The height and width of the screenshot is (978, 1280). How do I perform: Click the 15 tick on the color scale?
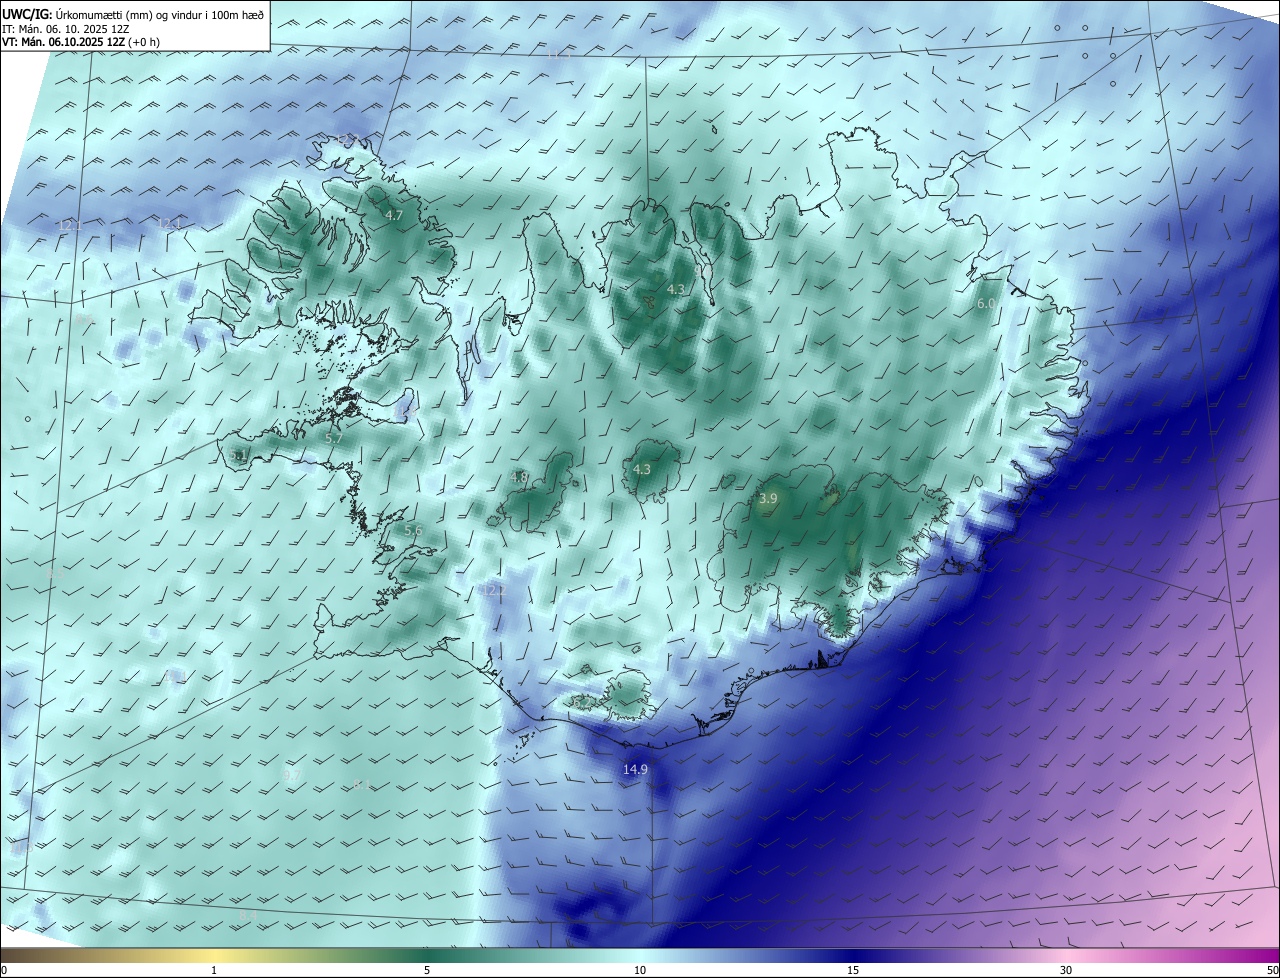pyautogui.click(x=853, y=970)
